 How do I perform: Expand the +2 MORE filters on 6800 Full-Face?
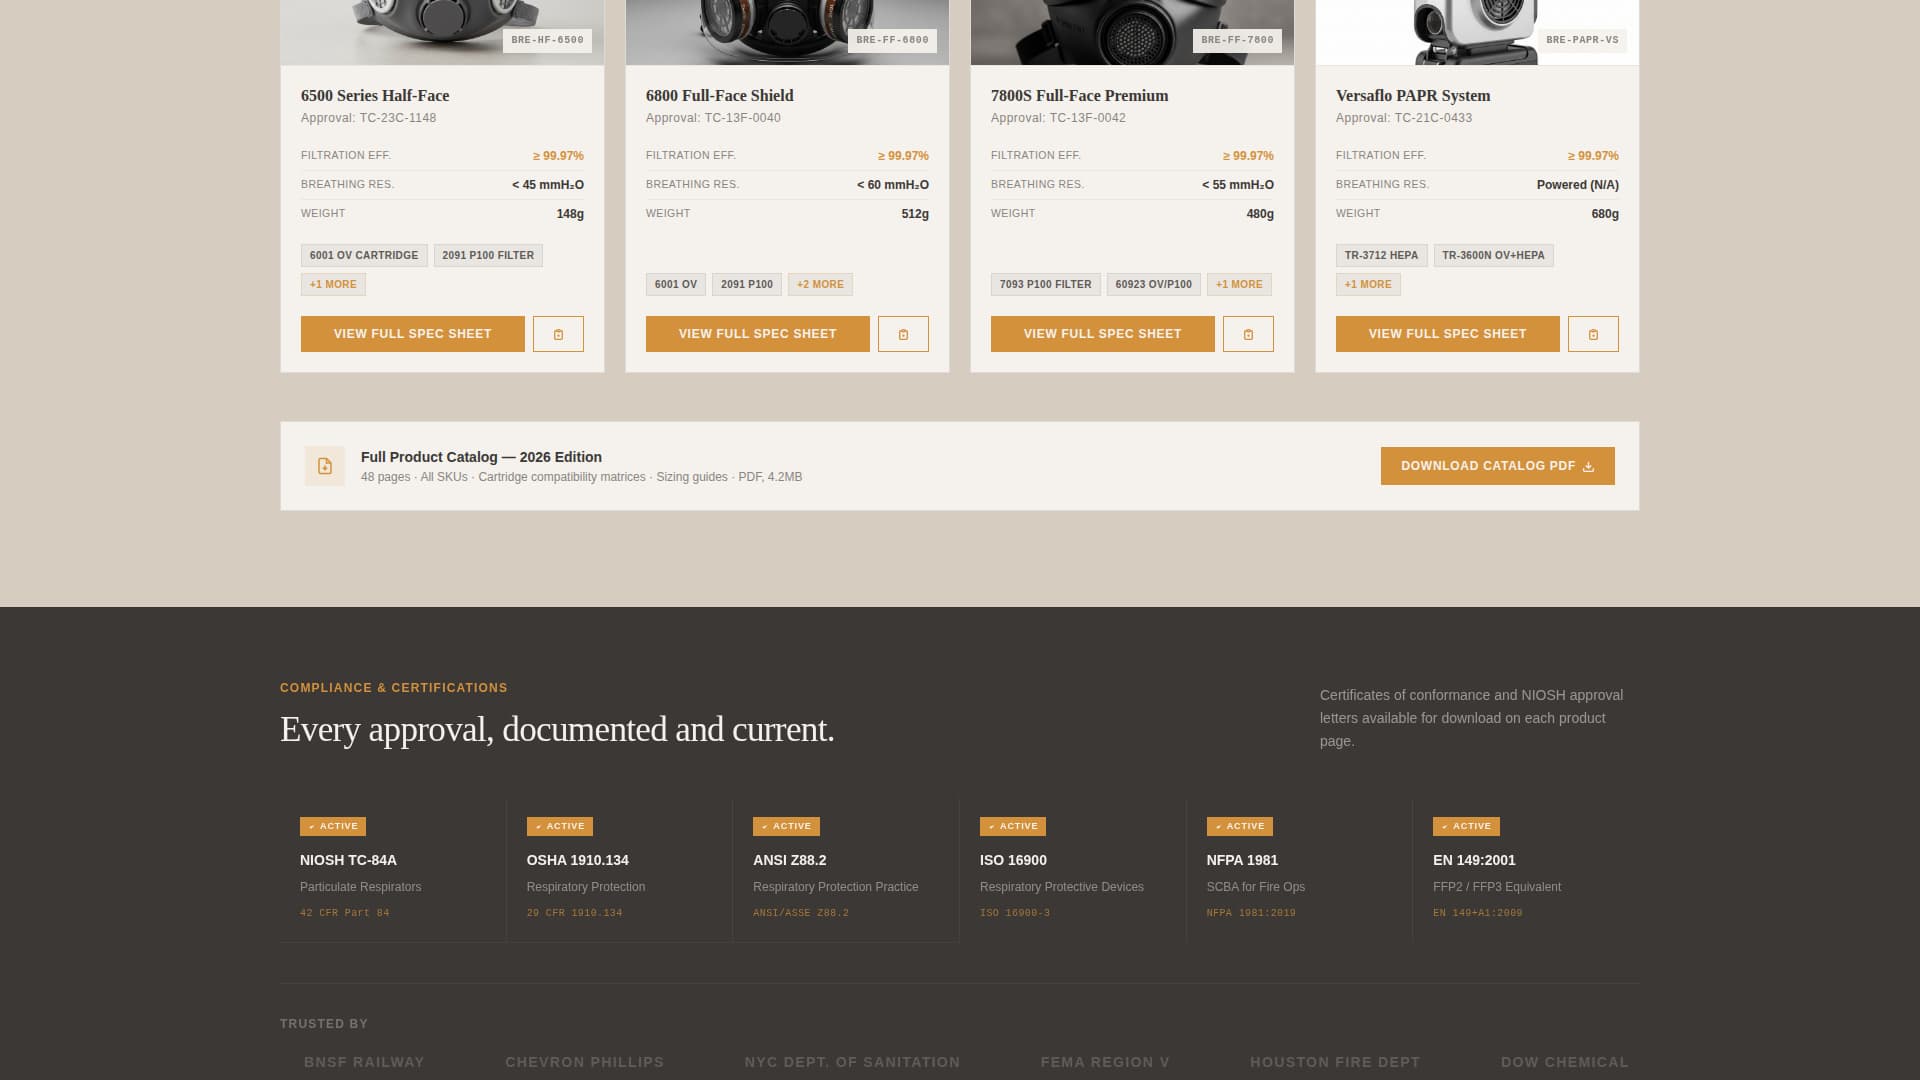point(820,284)
